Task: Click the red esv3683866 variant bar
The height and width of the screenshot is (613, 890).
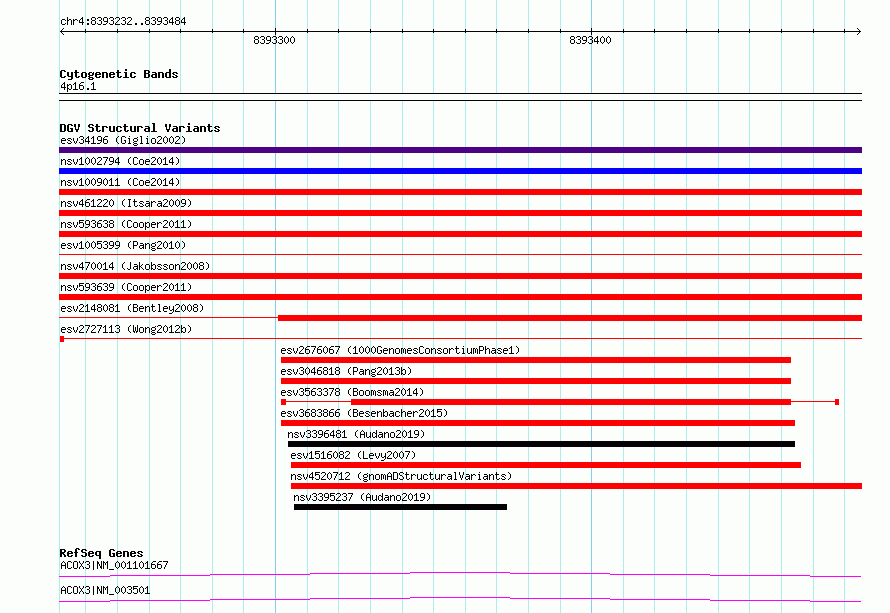Action: click(538, 423)
